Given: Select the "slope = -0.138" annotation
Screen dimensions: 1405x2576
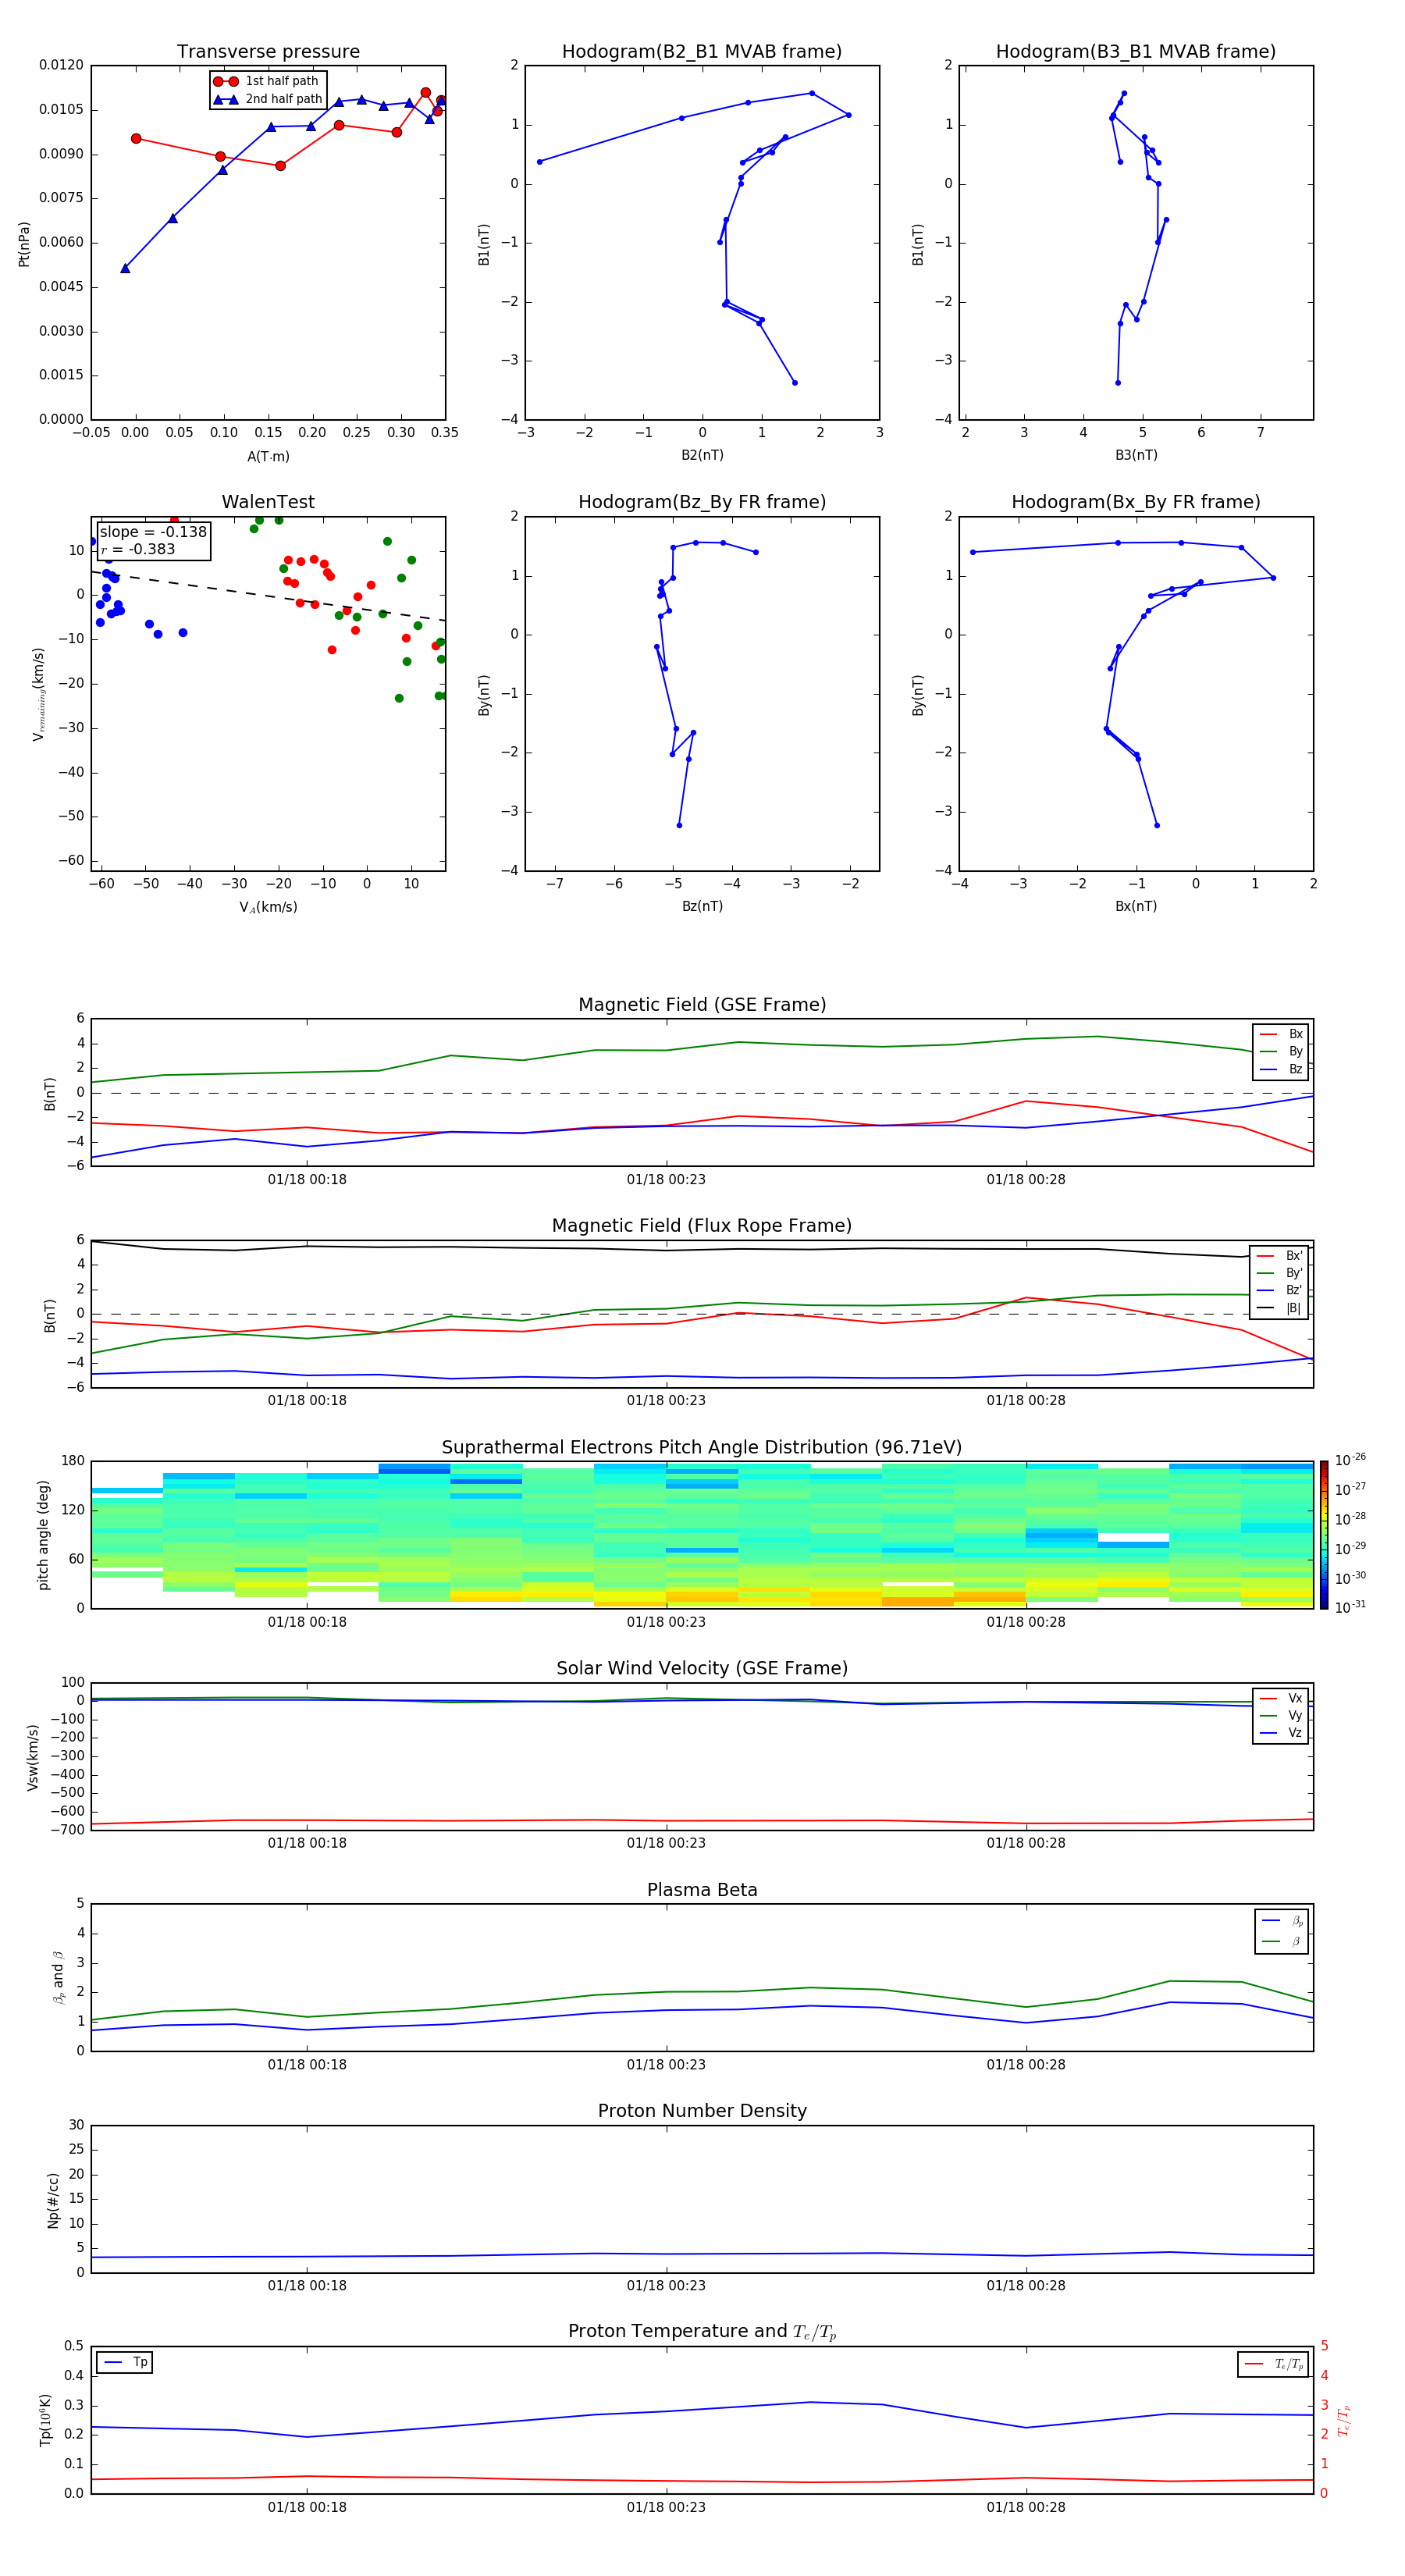Looking at the screenshot, I should (153, 532).
